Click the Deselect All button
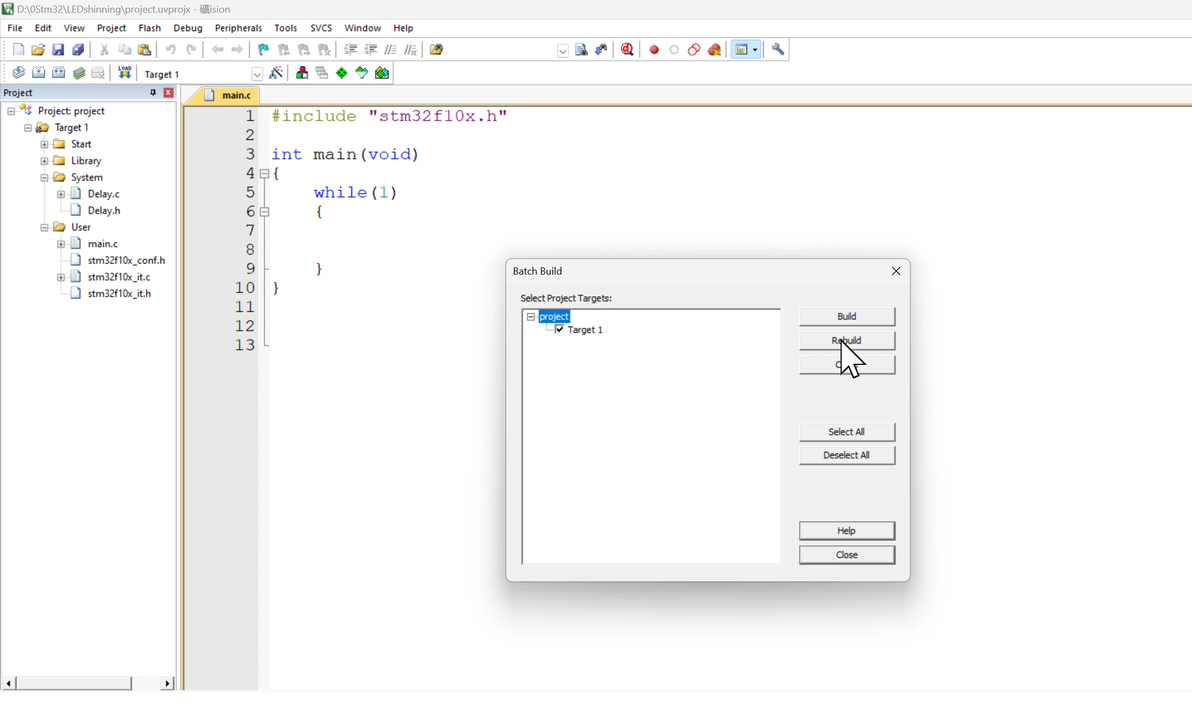The width and height of the screenshot is (1192, 707). (847, 455)
